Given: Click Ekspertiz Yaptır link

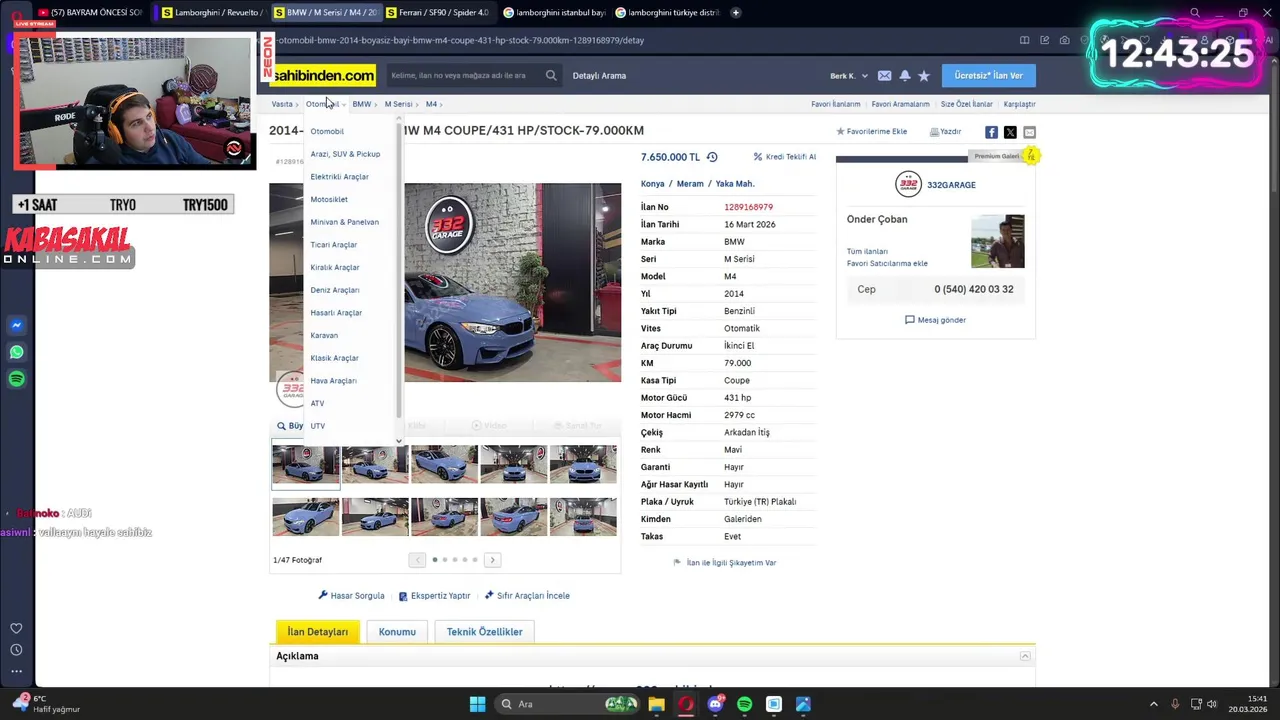Looking at the screenshot, I should (434, 596).
